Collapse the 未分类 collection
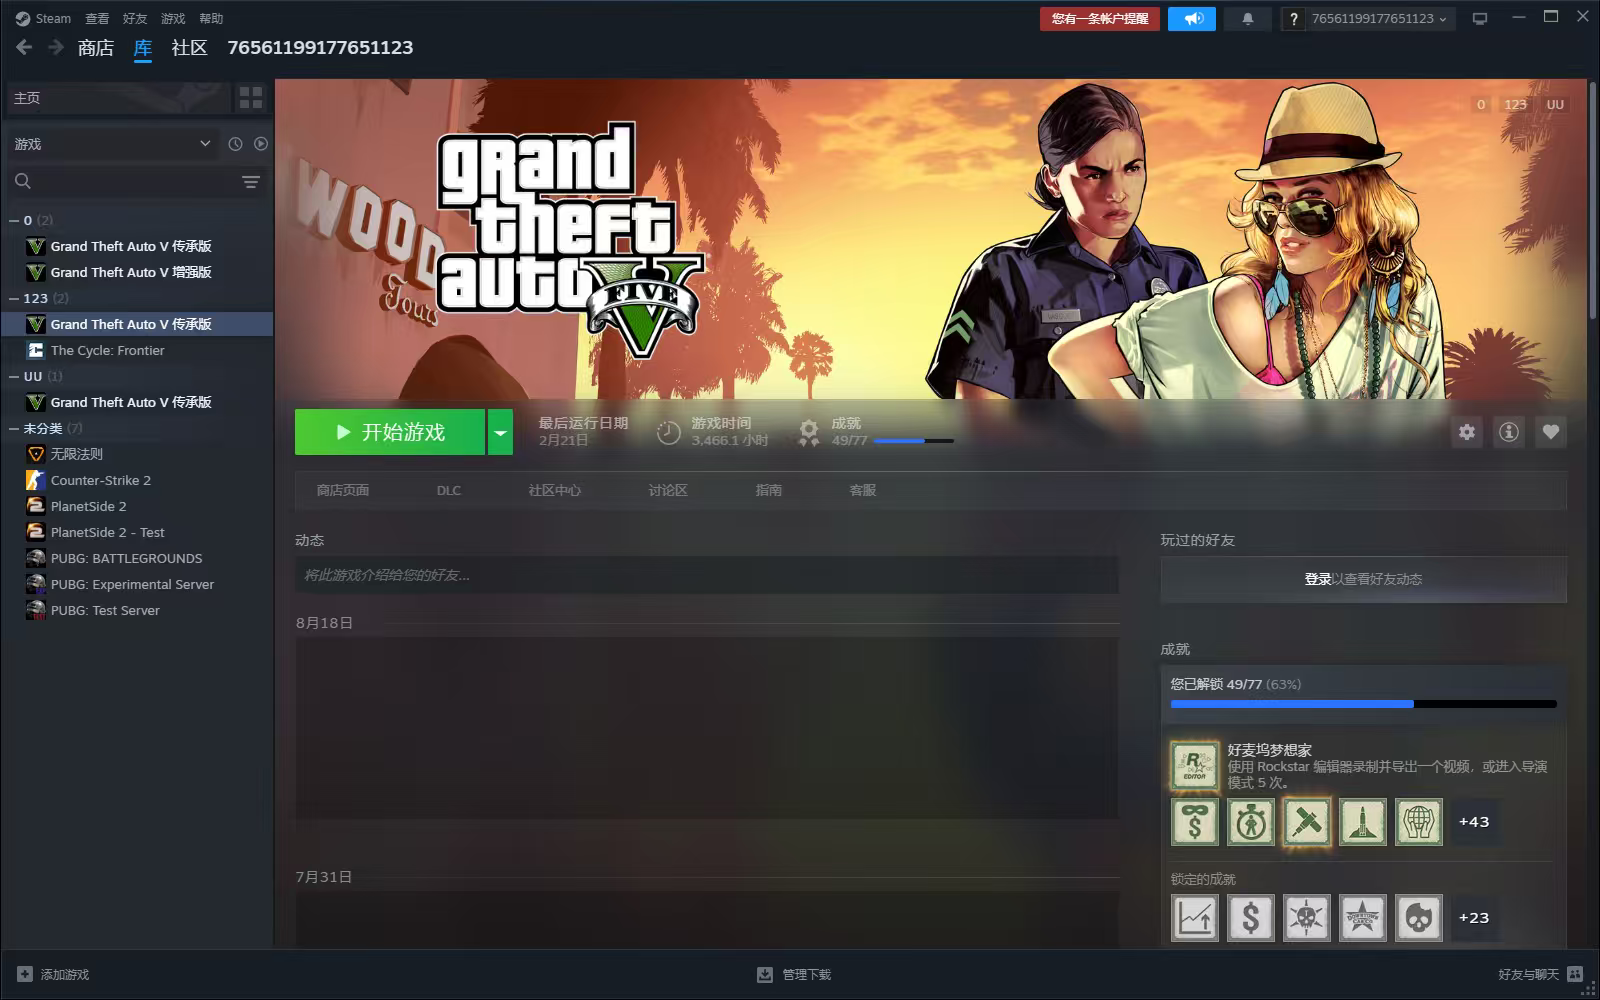Image resolution: width=1600 pixels, height=1000 pixels. point(14,428)
